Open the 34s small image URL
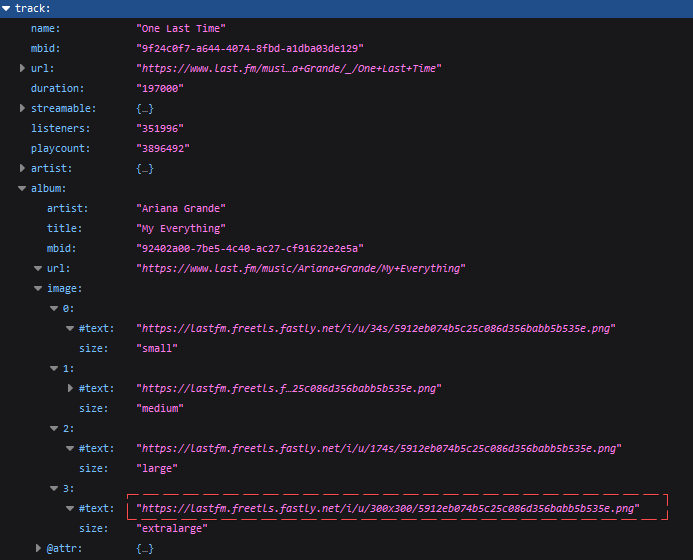The width and height of the screenshot is (693, 560). pyautogui.click(x=376, y=328)
